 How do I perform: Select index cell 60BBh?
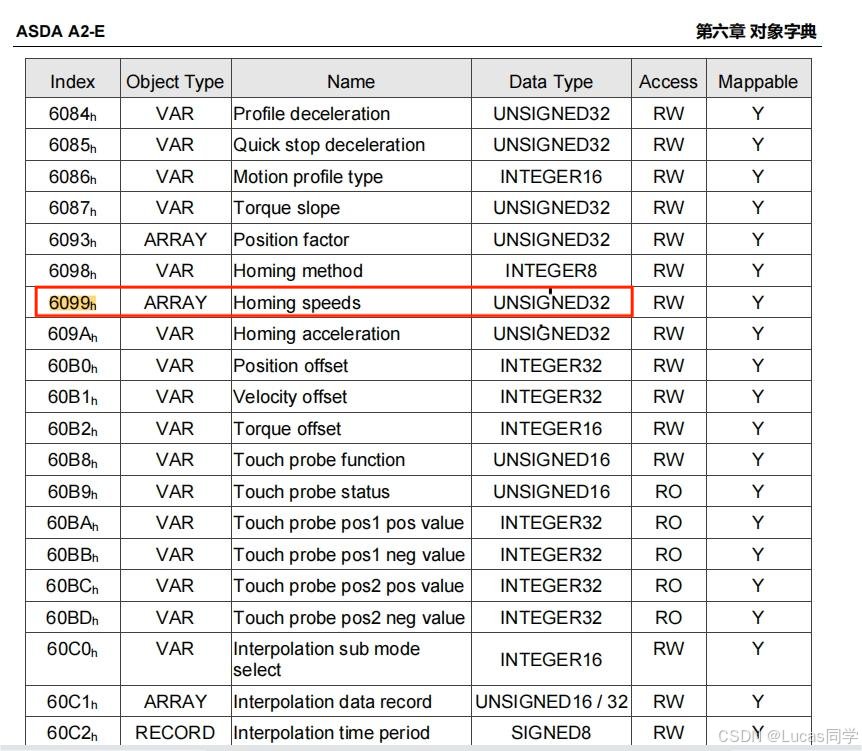[x=73, y=555]
